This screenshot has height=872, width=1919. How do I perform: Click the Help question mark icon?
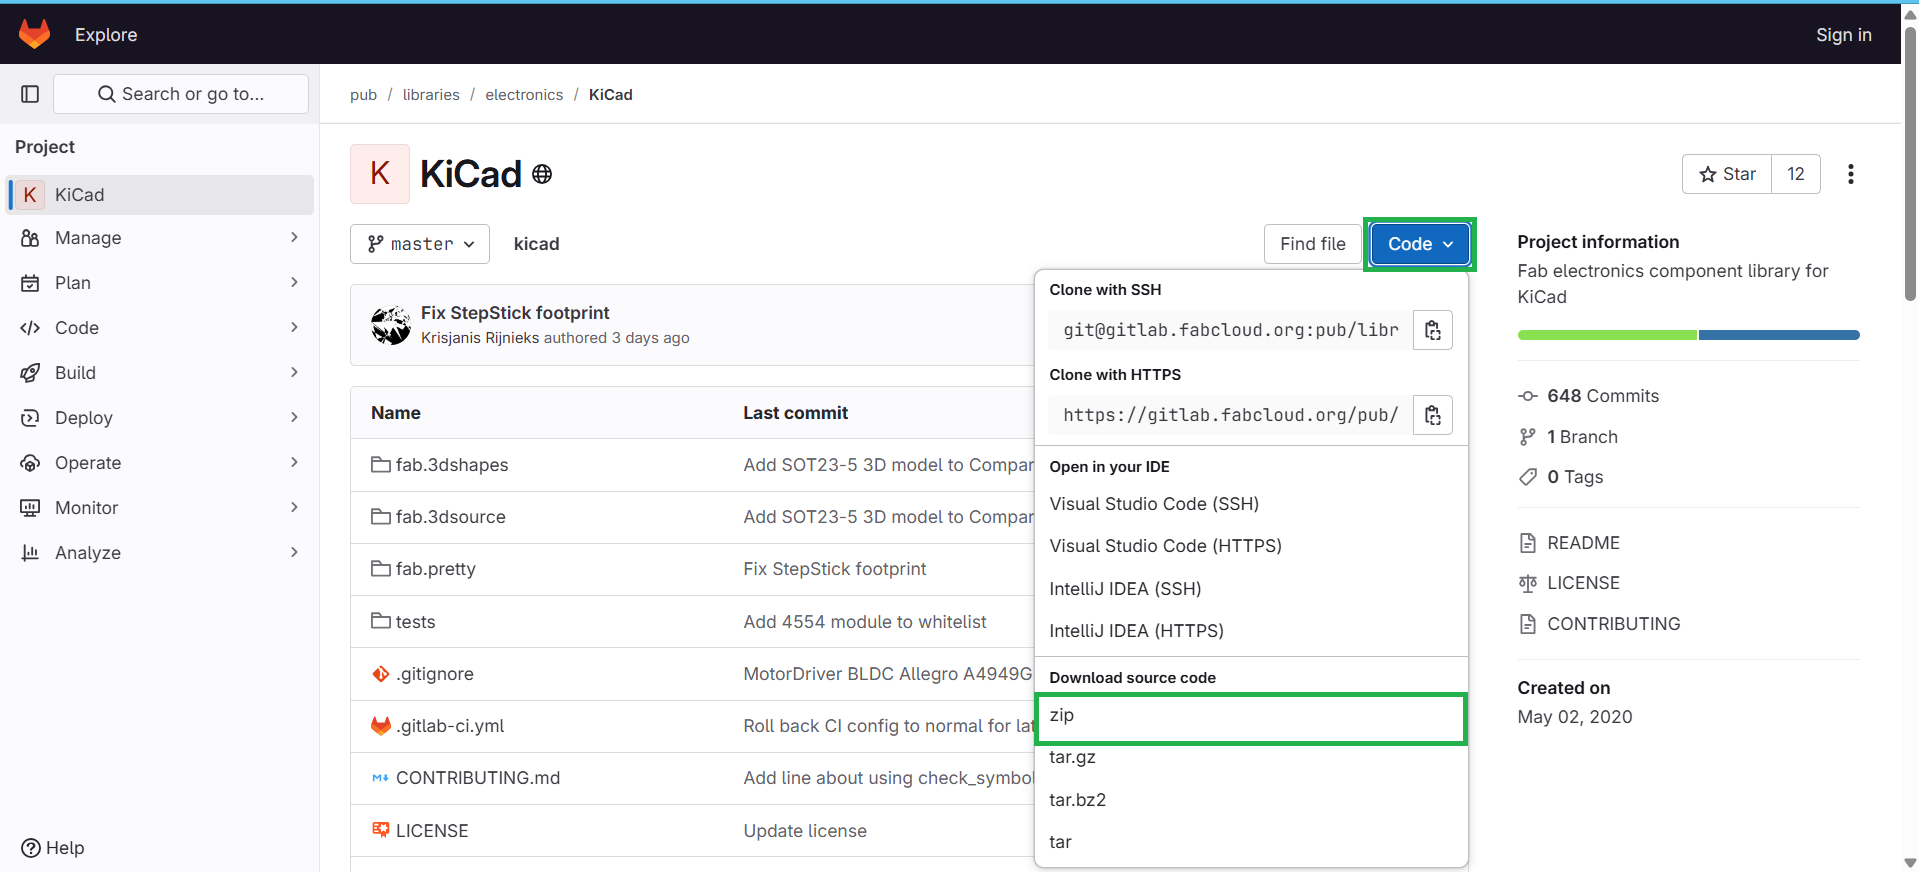[x=31, y=848]
